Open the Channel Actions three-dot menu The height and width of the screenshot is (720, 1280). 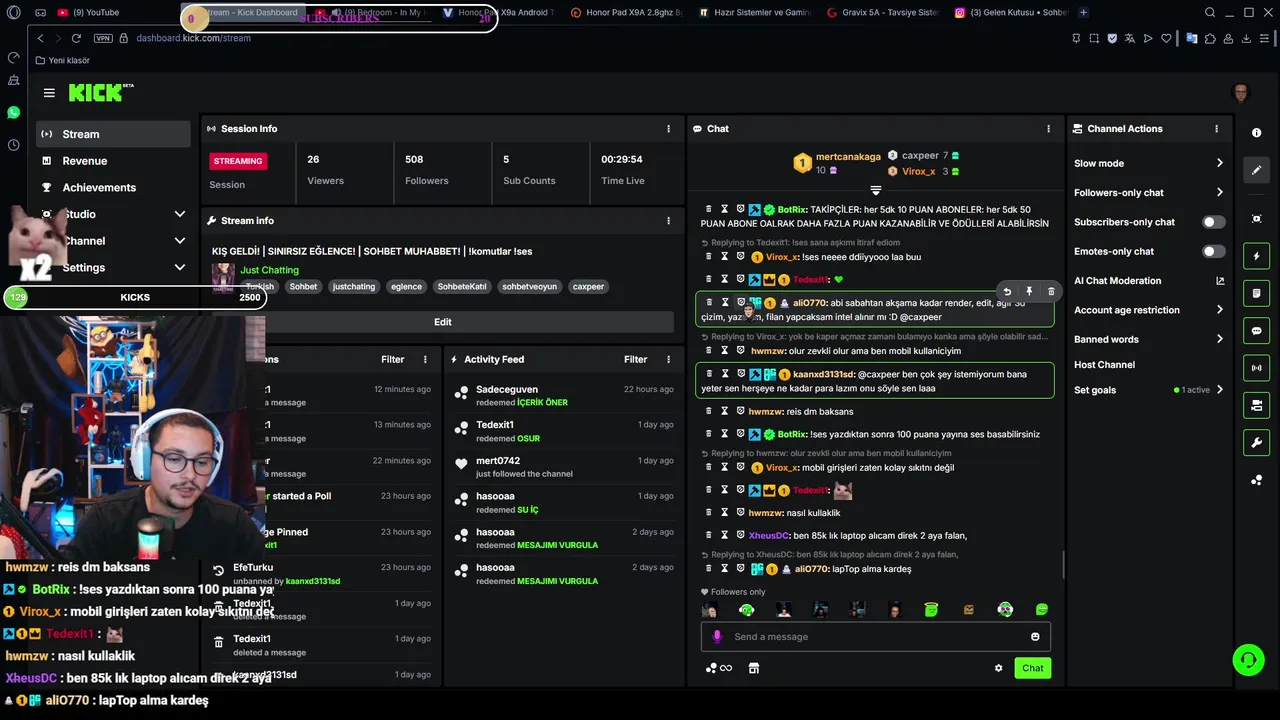tap(1217, 129)
